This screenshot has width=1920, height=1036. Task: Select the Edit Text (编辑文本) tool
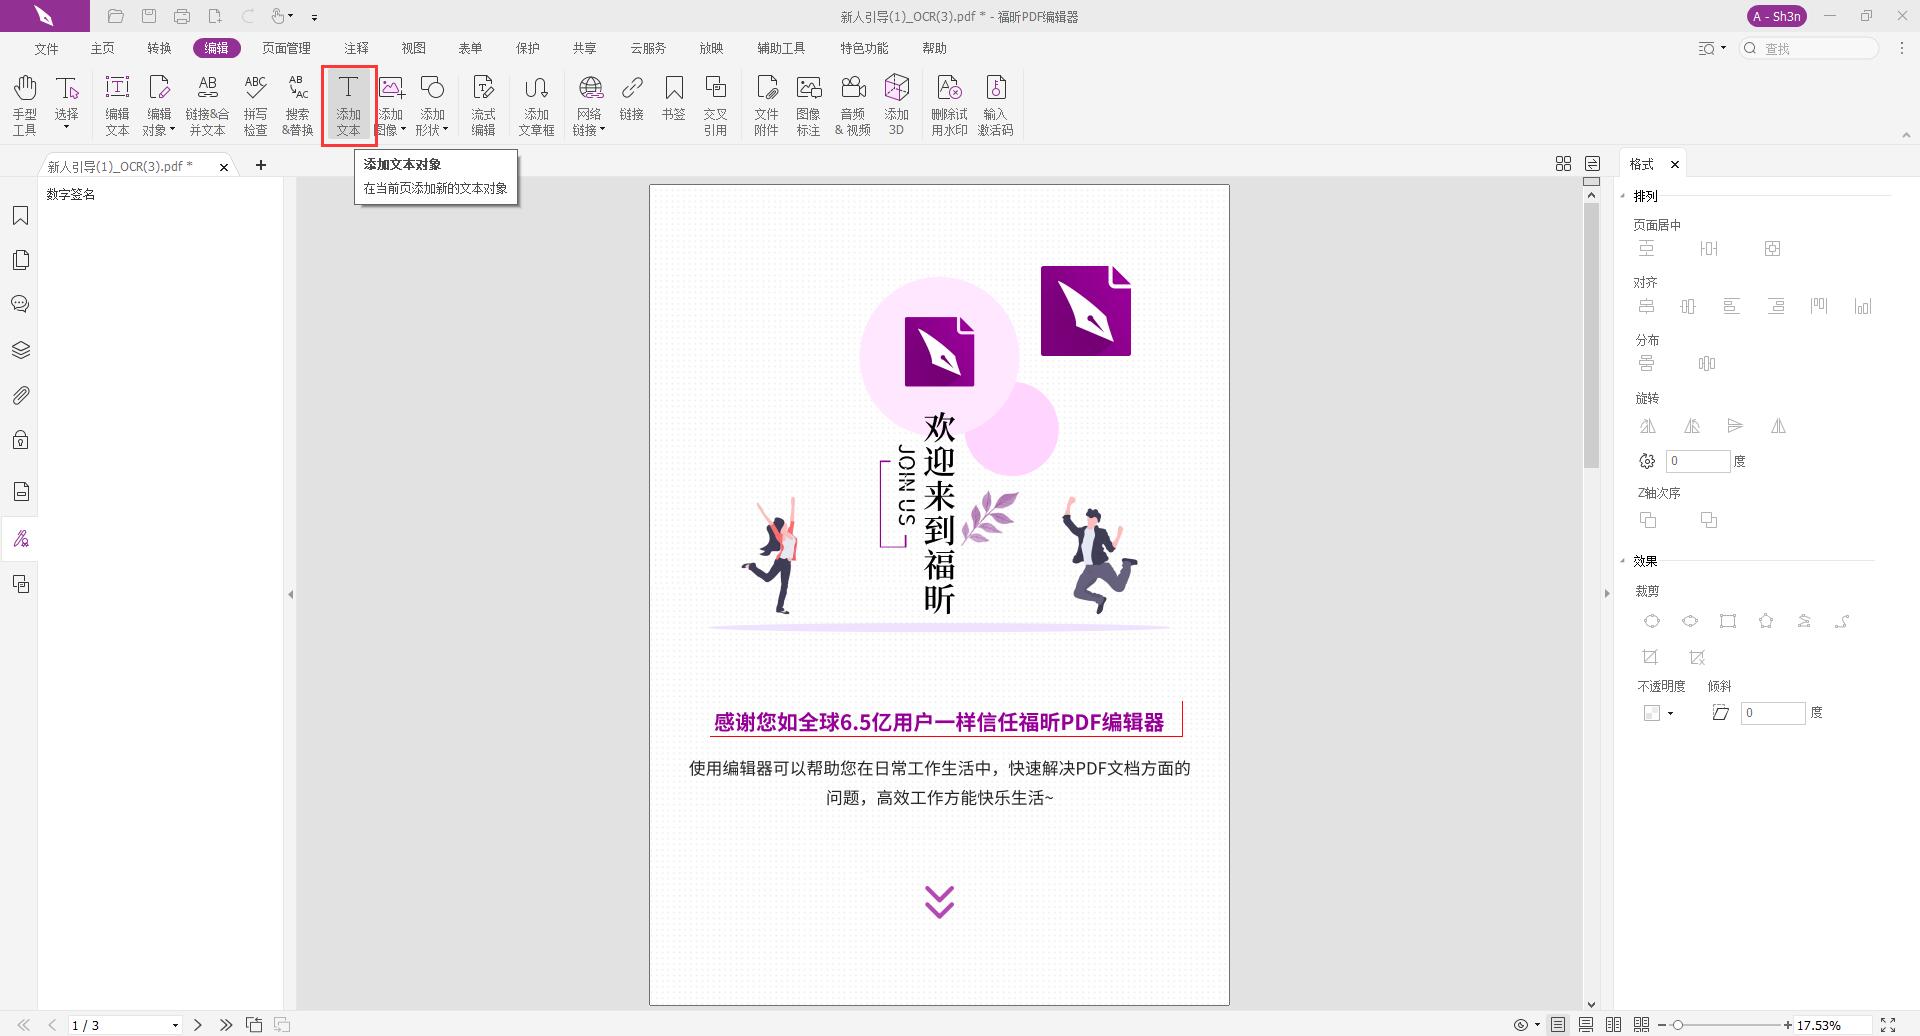point(117,104)
